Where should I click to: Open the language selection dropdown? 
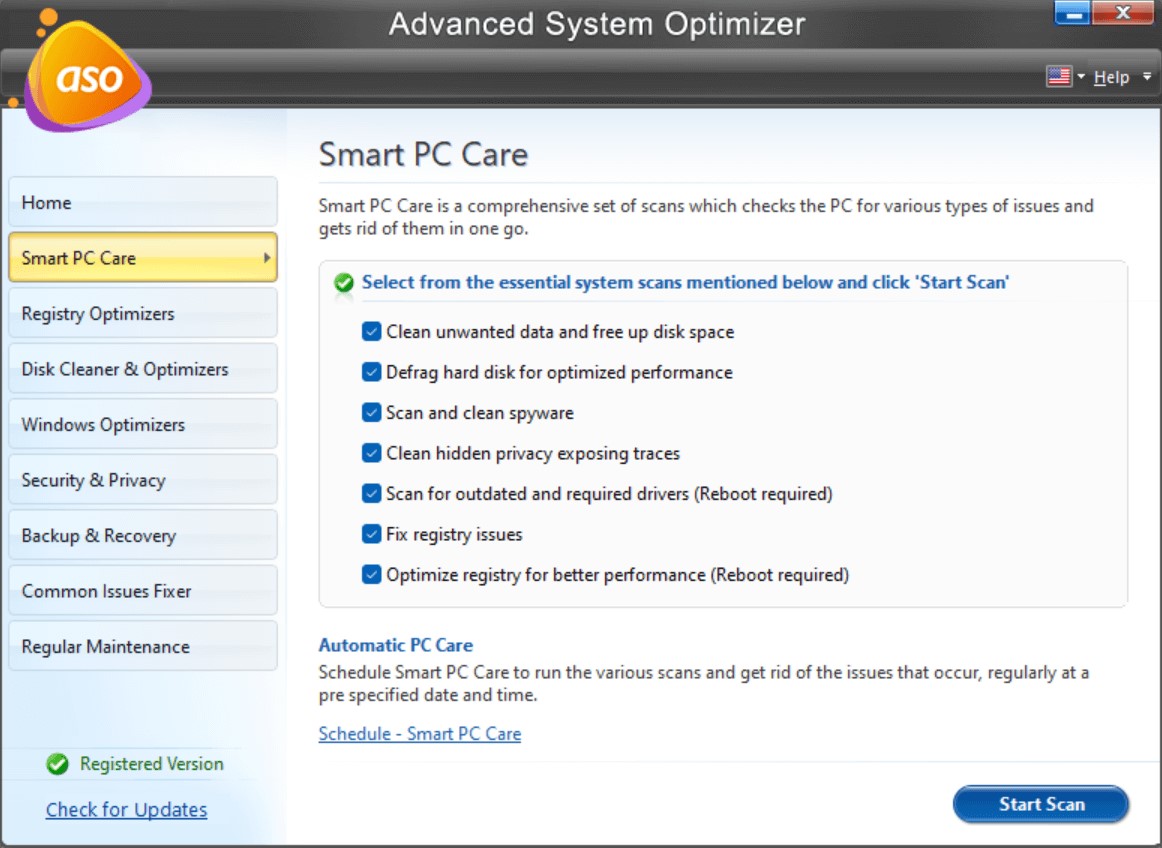tap(1081, 76)
